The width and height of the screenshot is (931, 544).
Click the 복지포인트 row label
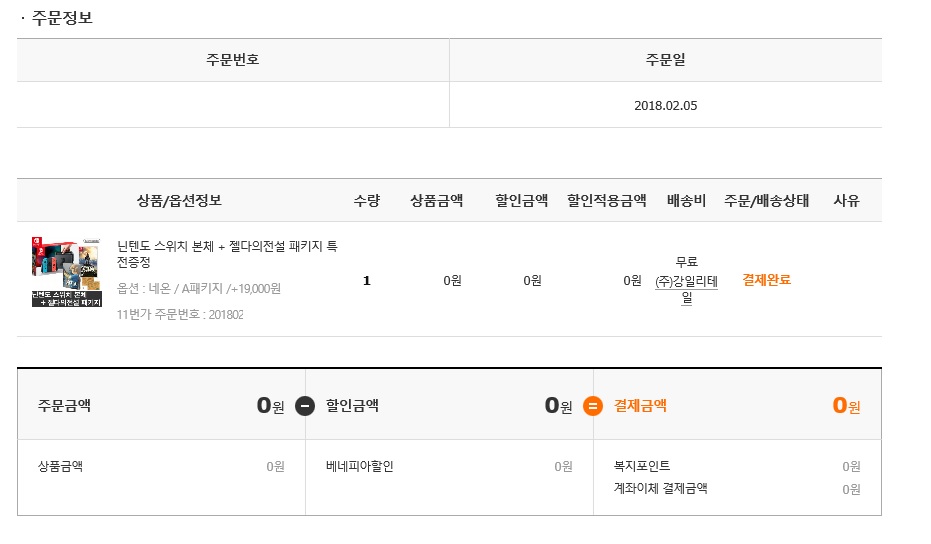coord(642,466)
